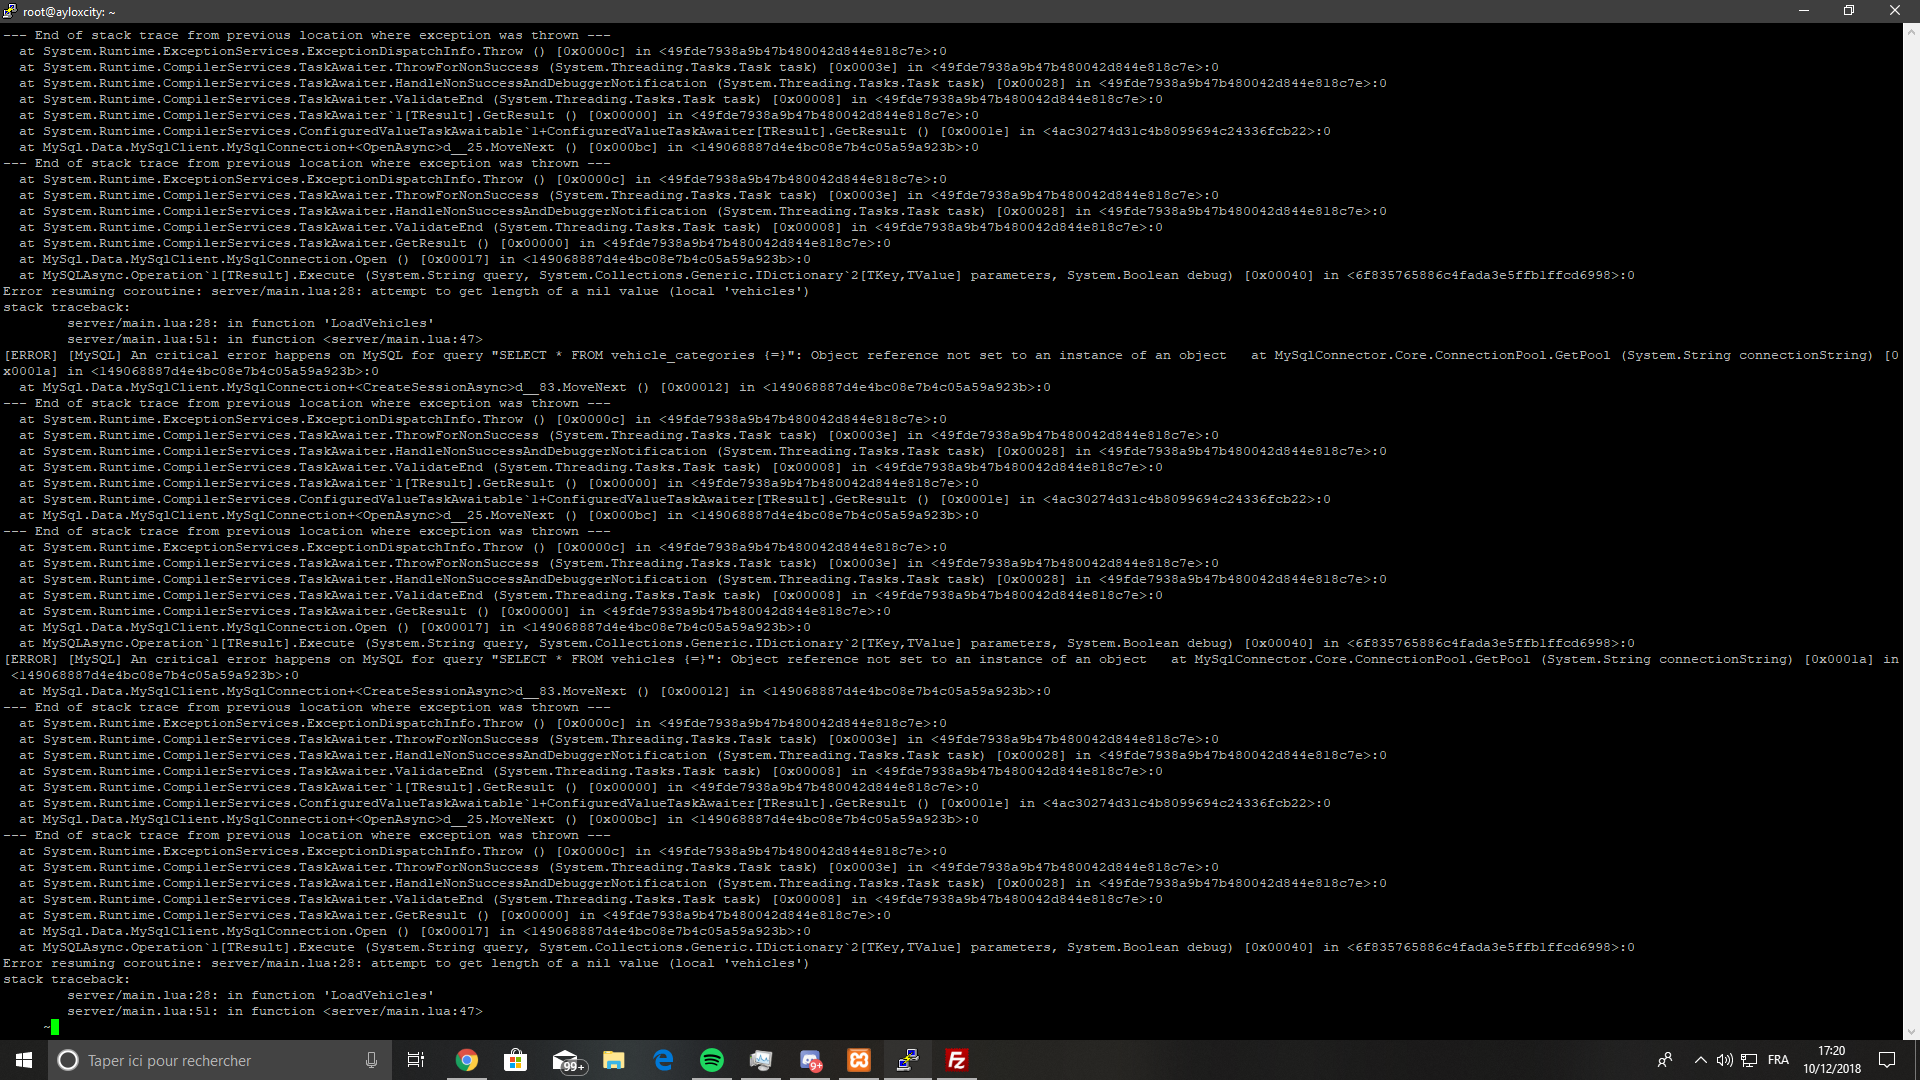Click the Cortana search box
This screenshot has height=1080, width=1920.
pos(218,1060)
